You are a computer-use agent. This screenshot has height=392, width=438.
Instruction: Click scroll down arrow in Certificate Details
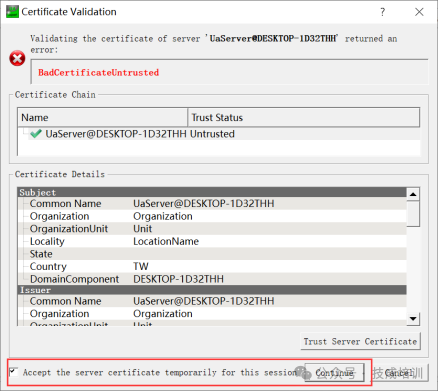[x=413, y=319]
